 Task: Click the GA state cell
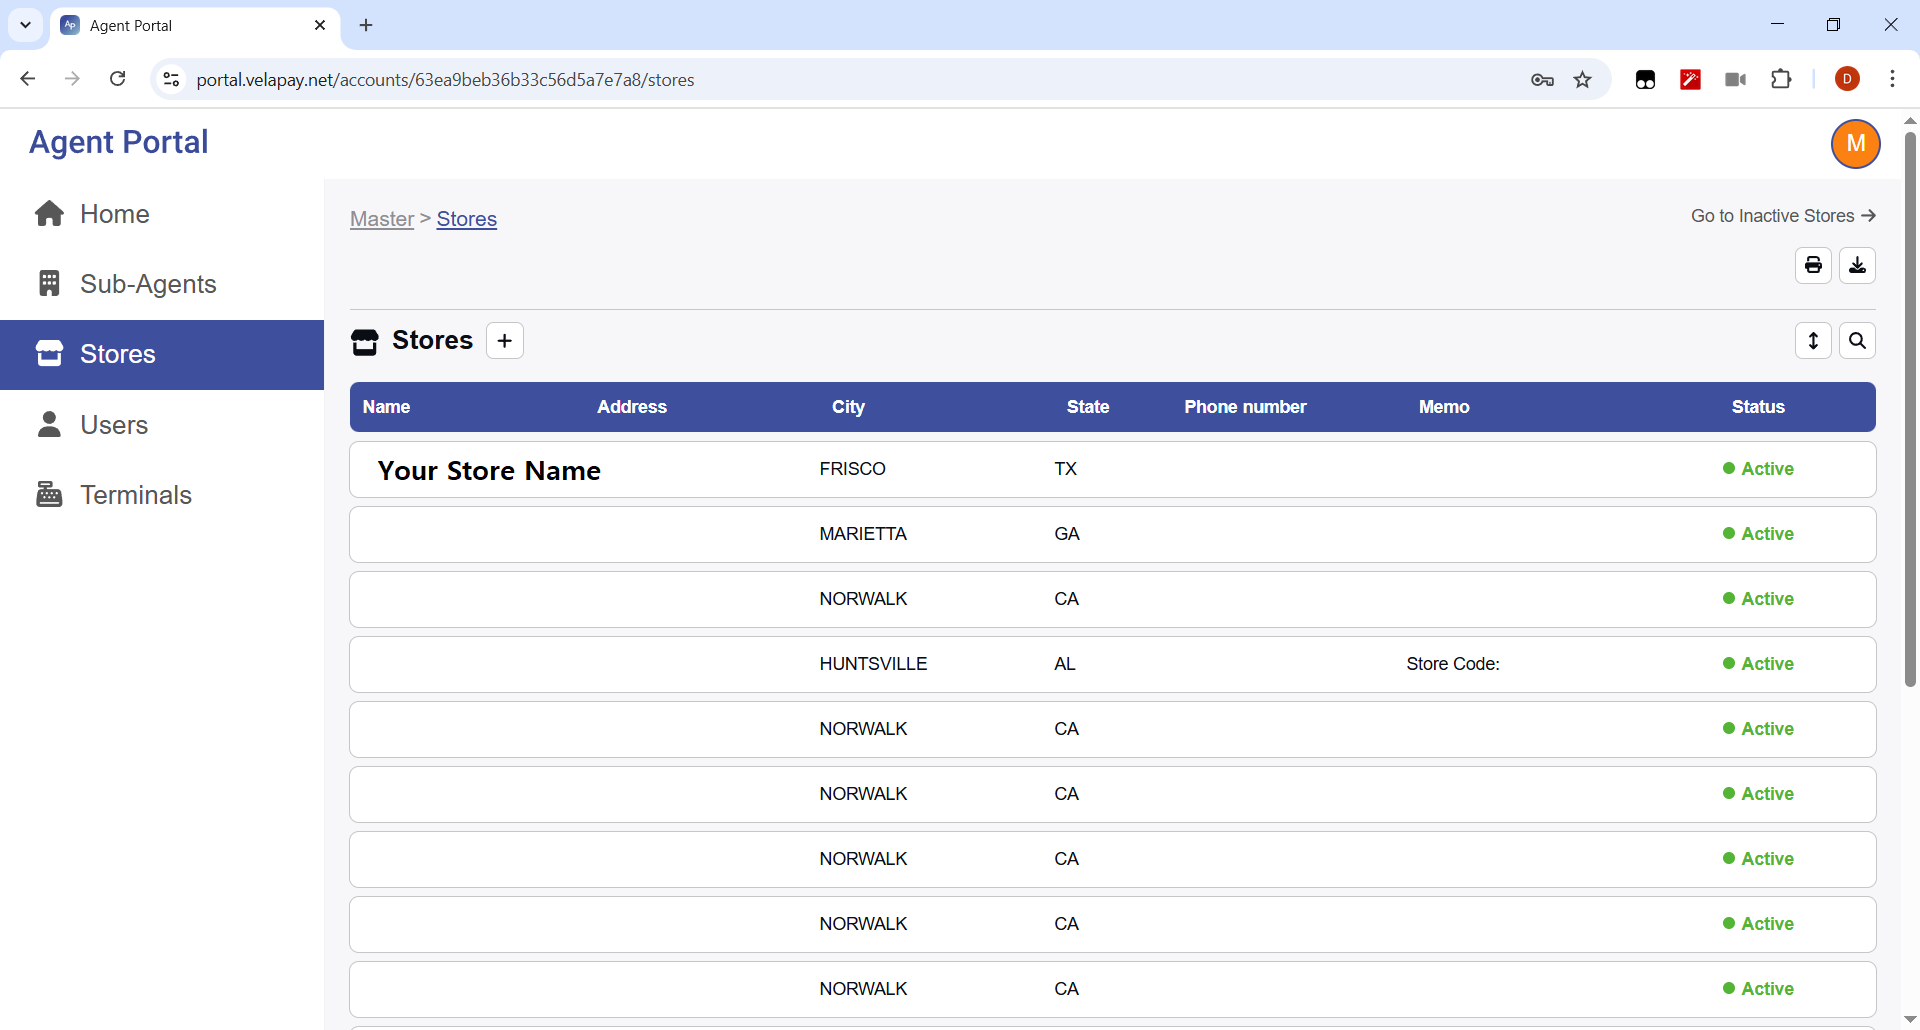pyautogui.click(x=1067, y=534)
